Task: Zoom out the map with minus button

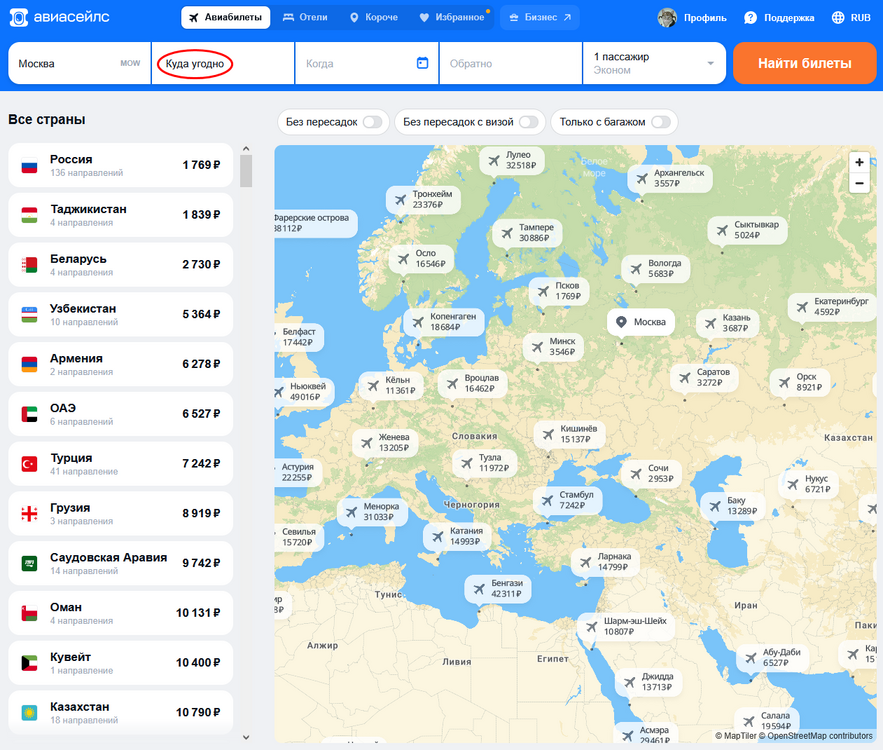Action: coord(859,183)
